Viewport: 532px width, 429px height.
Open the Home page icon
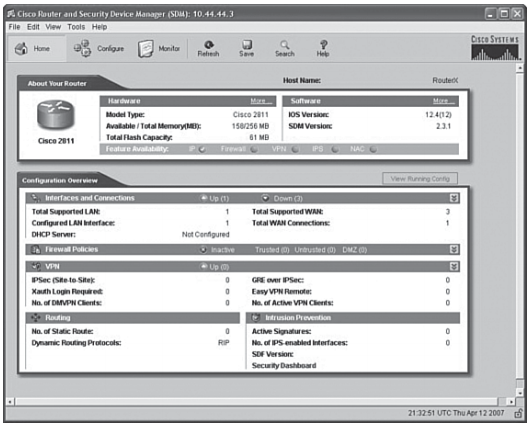pyautogui.click(x=21, y=49)
